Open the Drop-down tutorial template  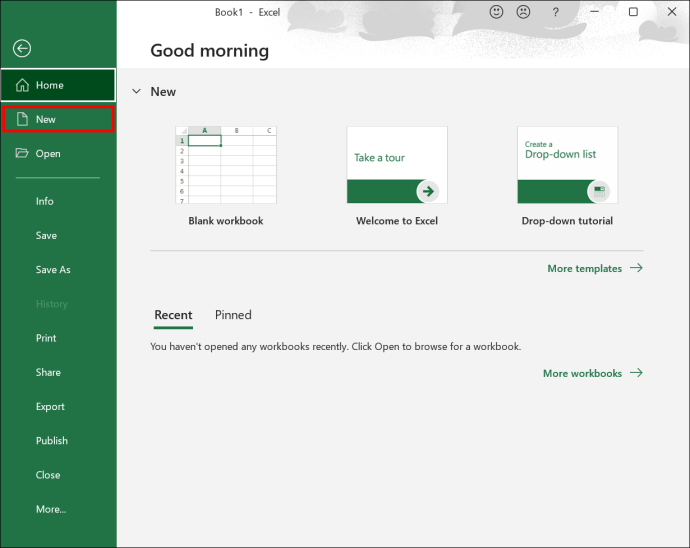tap(568, 165)
